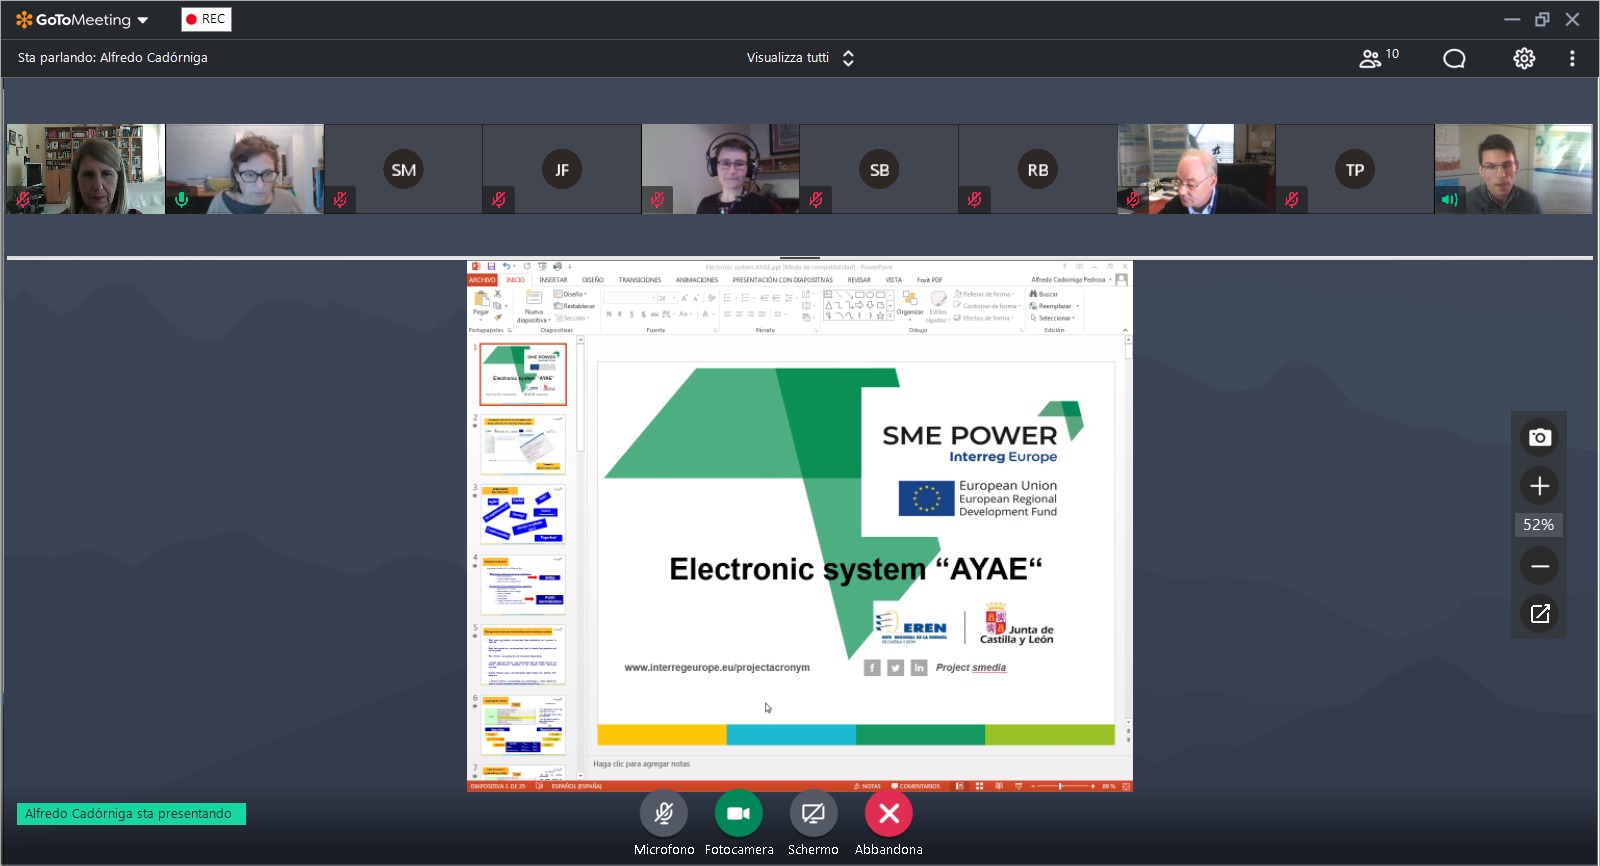Click the muted mic icon on SB tile

[816, 200]
